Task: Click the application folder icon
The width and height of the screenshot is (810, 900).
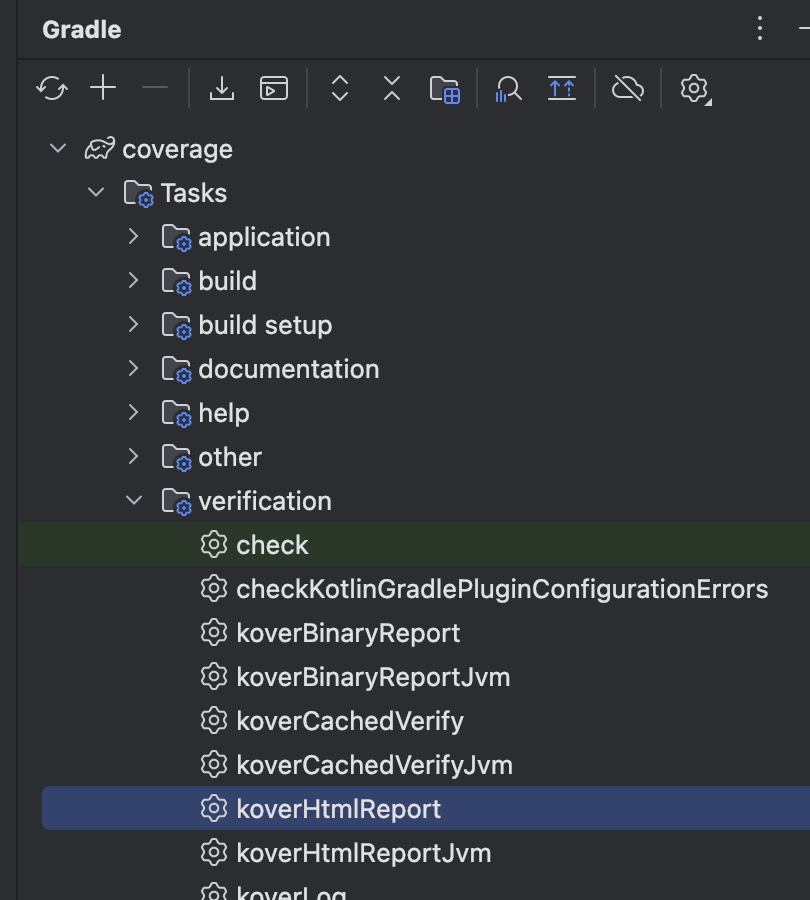Action: click(x=177, y=238)
